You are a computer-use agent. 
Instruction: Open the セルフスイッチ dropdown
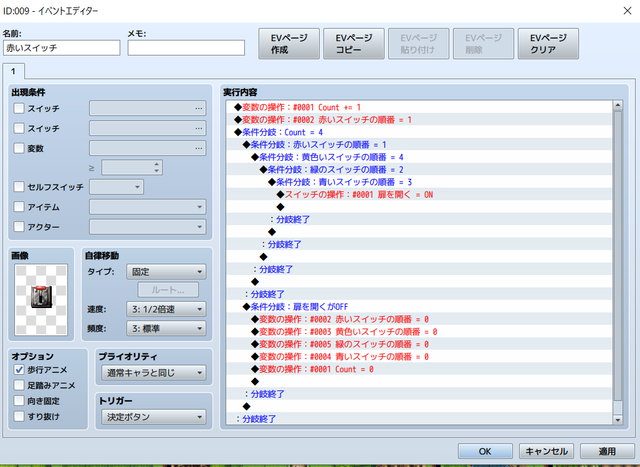[x=117, y=187]
